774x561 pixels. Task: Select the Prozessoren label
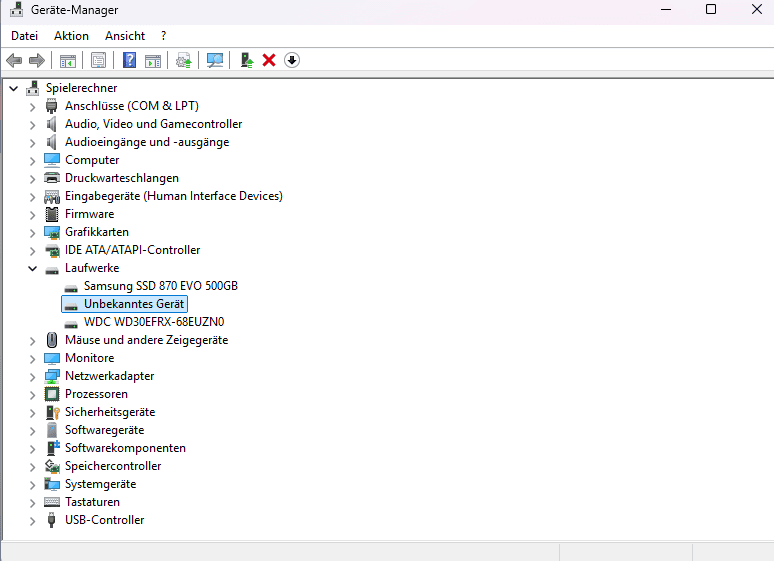[x=96, y=394]
